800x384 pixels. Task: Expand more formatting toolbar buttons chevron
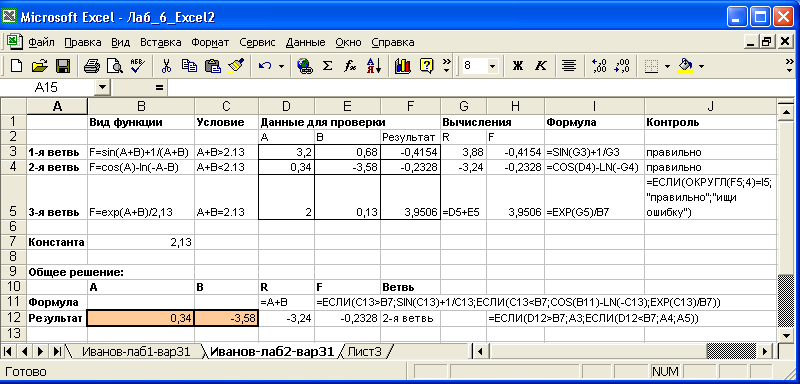(790, 66)
